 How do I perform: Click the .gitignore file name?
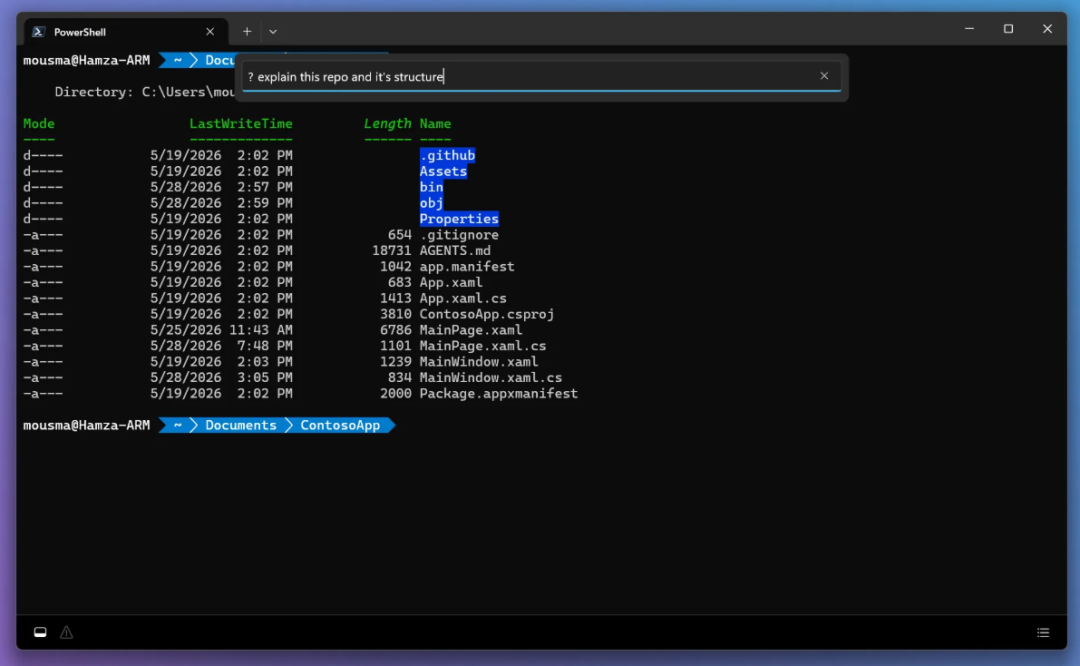(459, 234)
